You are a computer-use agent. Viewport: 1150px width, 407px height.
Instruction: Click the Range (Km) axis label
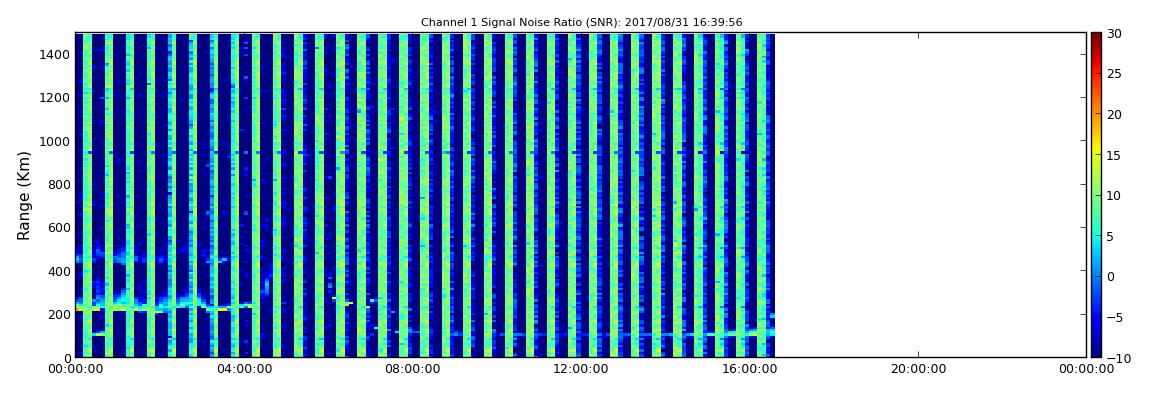pos(24,196)
